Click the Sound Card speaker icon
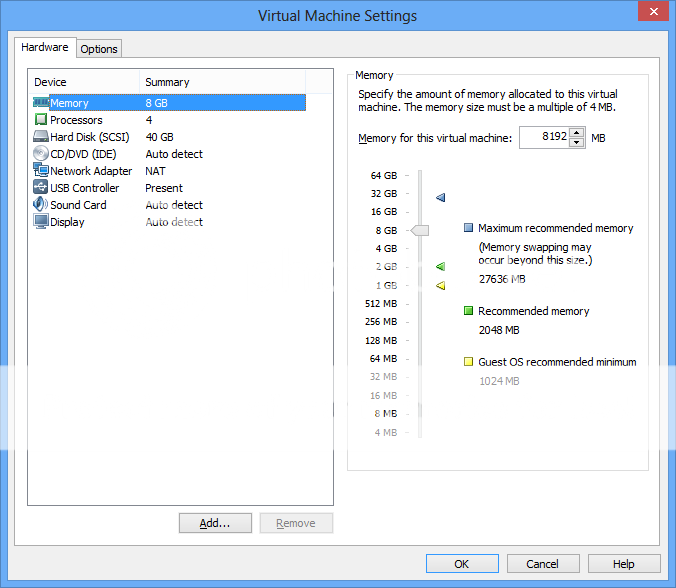Image resolution: width=676 pixels, height=588 pixels. 41,205
